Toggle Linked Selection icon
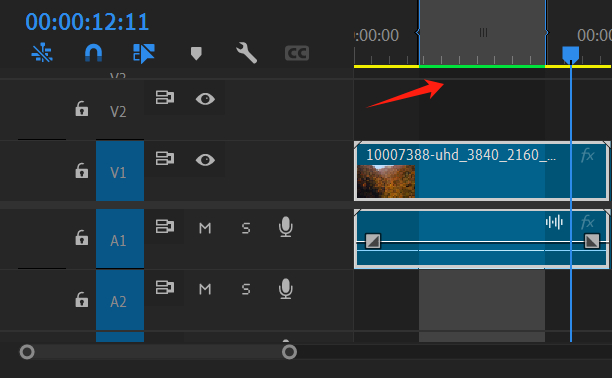 click(x=144, y=53)
